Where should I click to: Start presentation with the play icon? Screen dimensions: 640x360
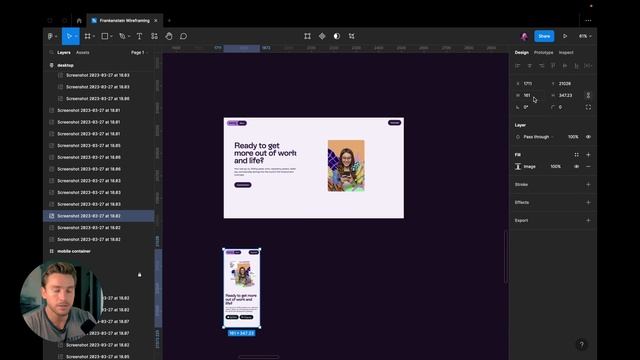pos(565,36)
